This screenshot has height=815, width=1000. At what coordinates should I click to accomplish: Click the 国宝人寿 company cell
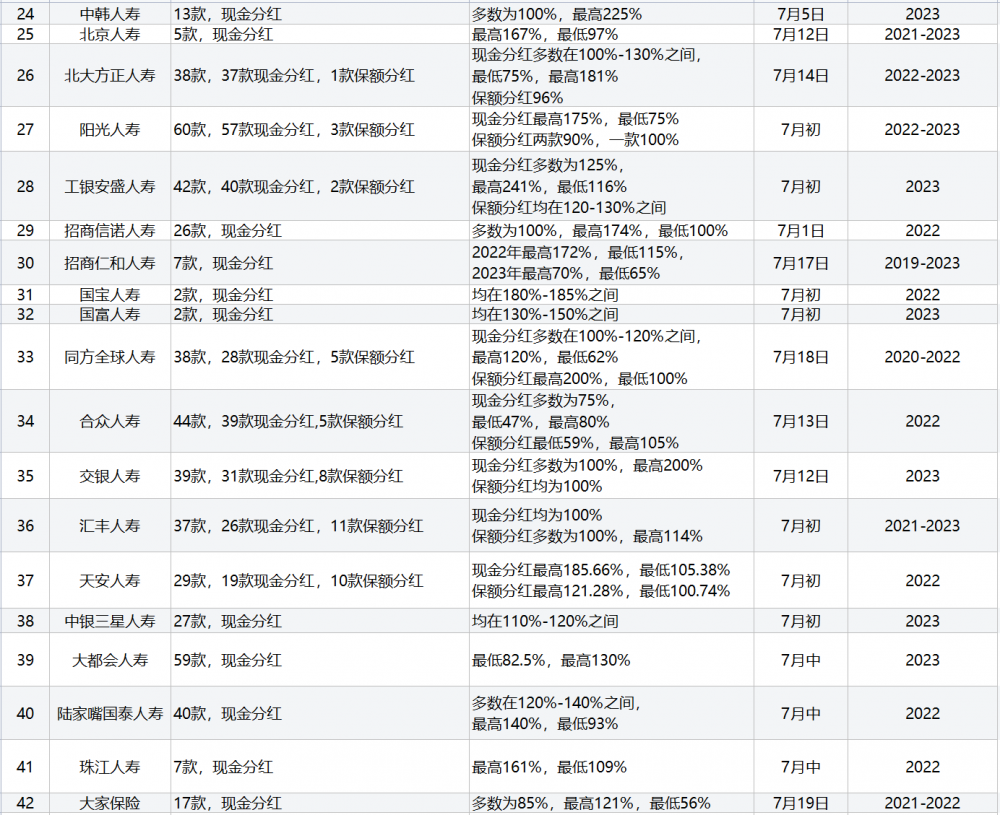point(110,295)
